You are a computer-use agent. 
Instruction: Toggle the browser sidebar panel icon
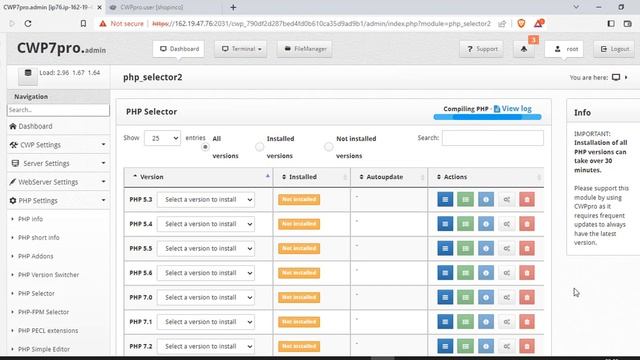coord(611,24)
